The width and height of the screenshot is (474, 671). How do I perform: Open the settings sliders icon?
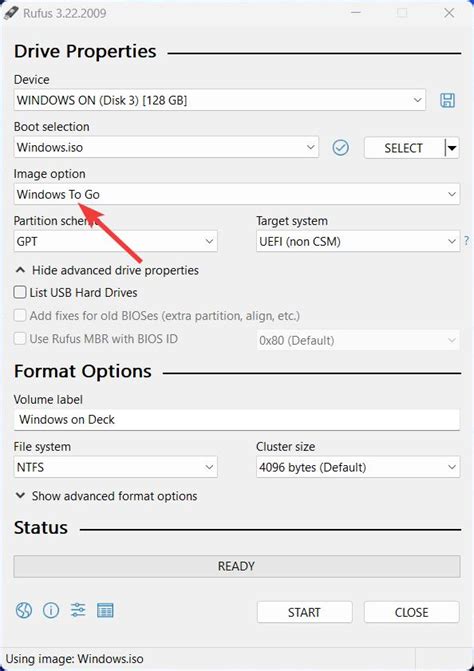[78, 610]
